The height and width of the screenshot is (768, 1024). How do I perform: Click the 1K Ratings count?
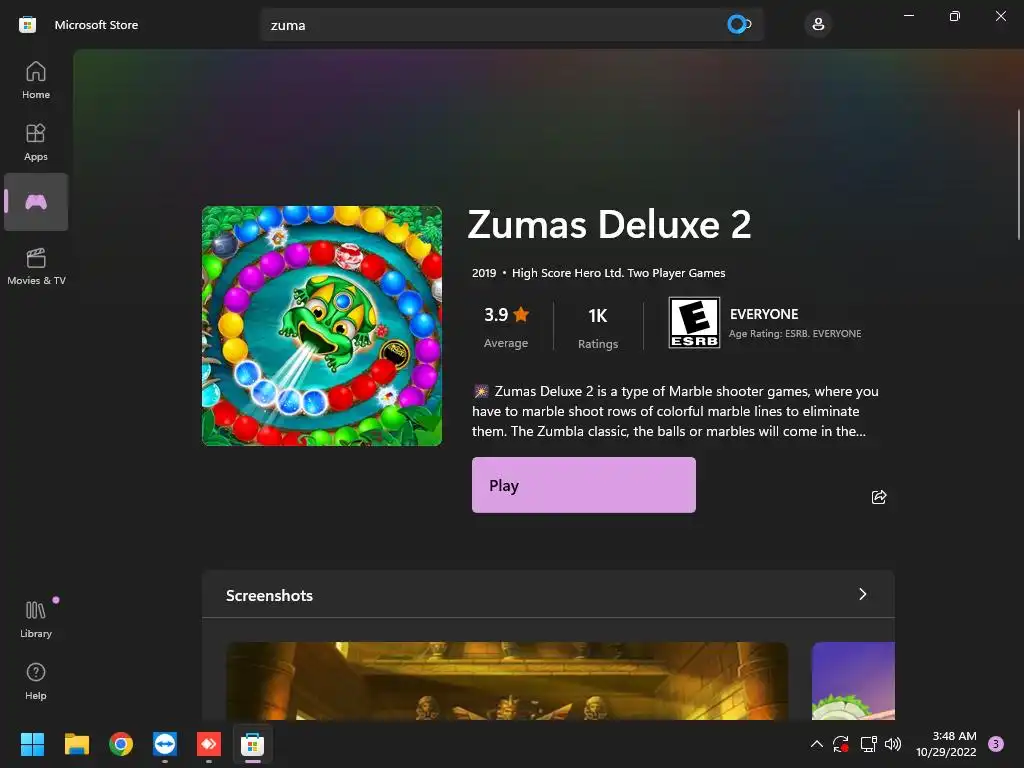(x=598, y=328)
